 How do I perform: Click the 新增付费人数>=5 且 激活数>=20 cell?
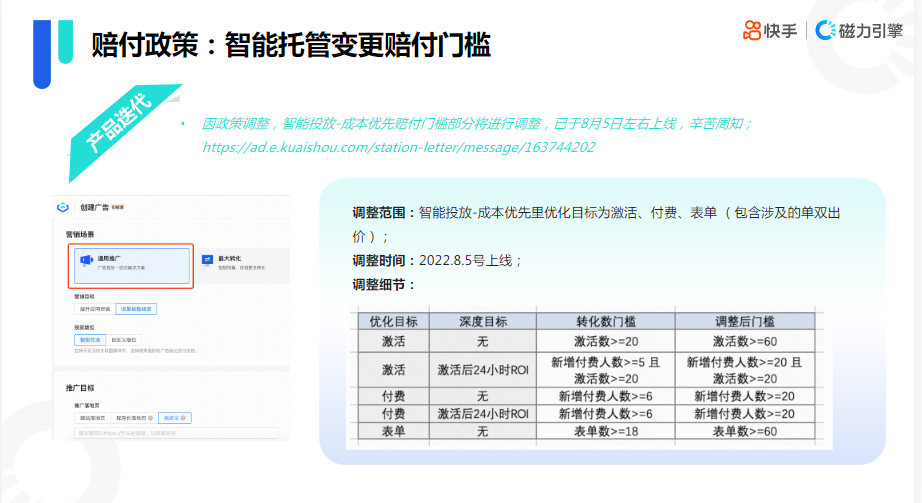click(606, 370)
